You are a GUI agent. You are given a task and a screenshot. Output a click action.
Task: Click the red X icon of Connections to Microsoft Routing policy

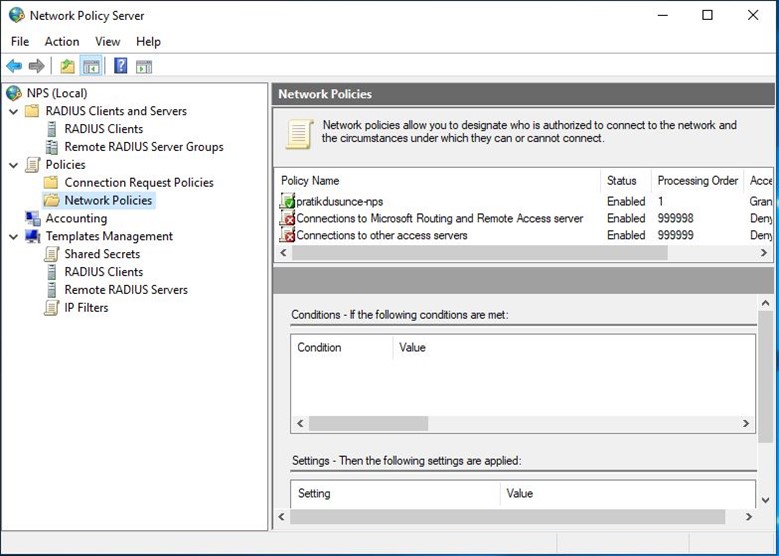pyautogui.click(x=288, y=218)
